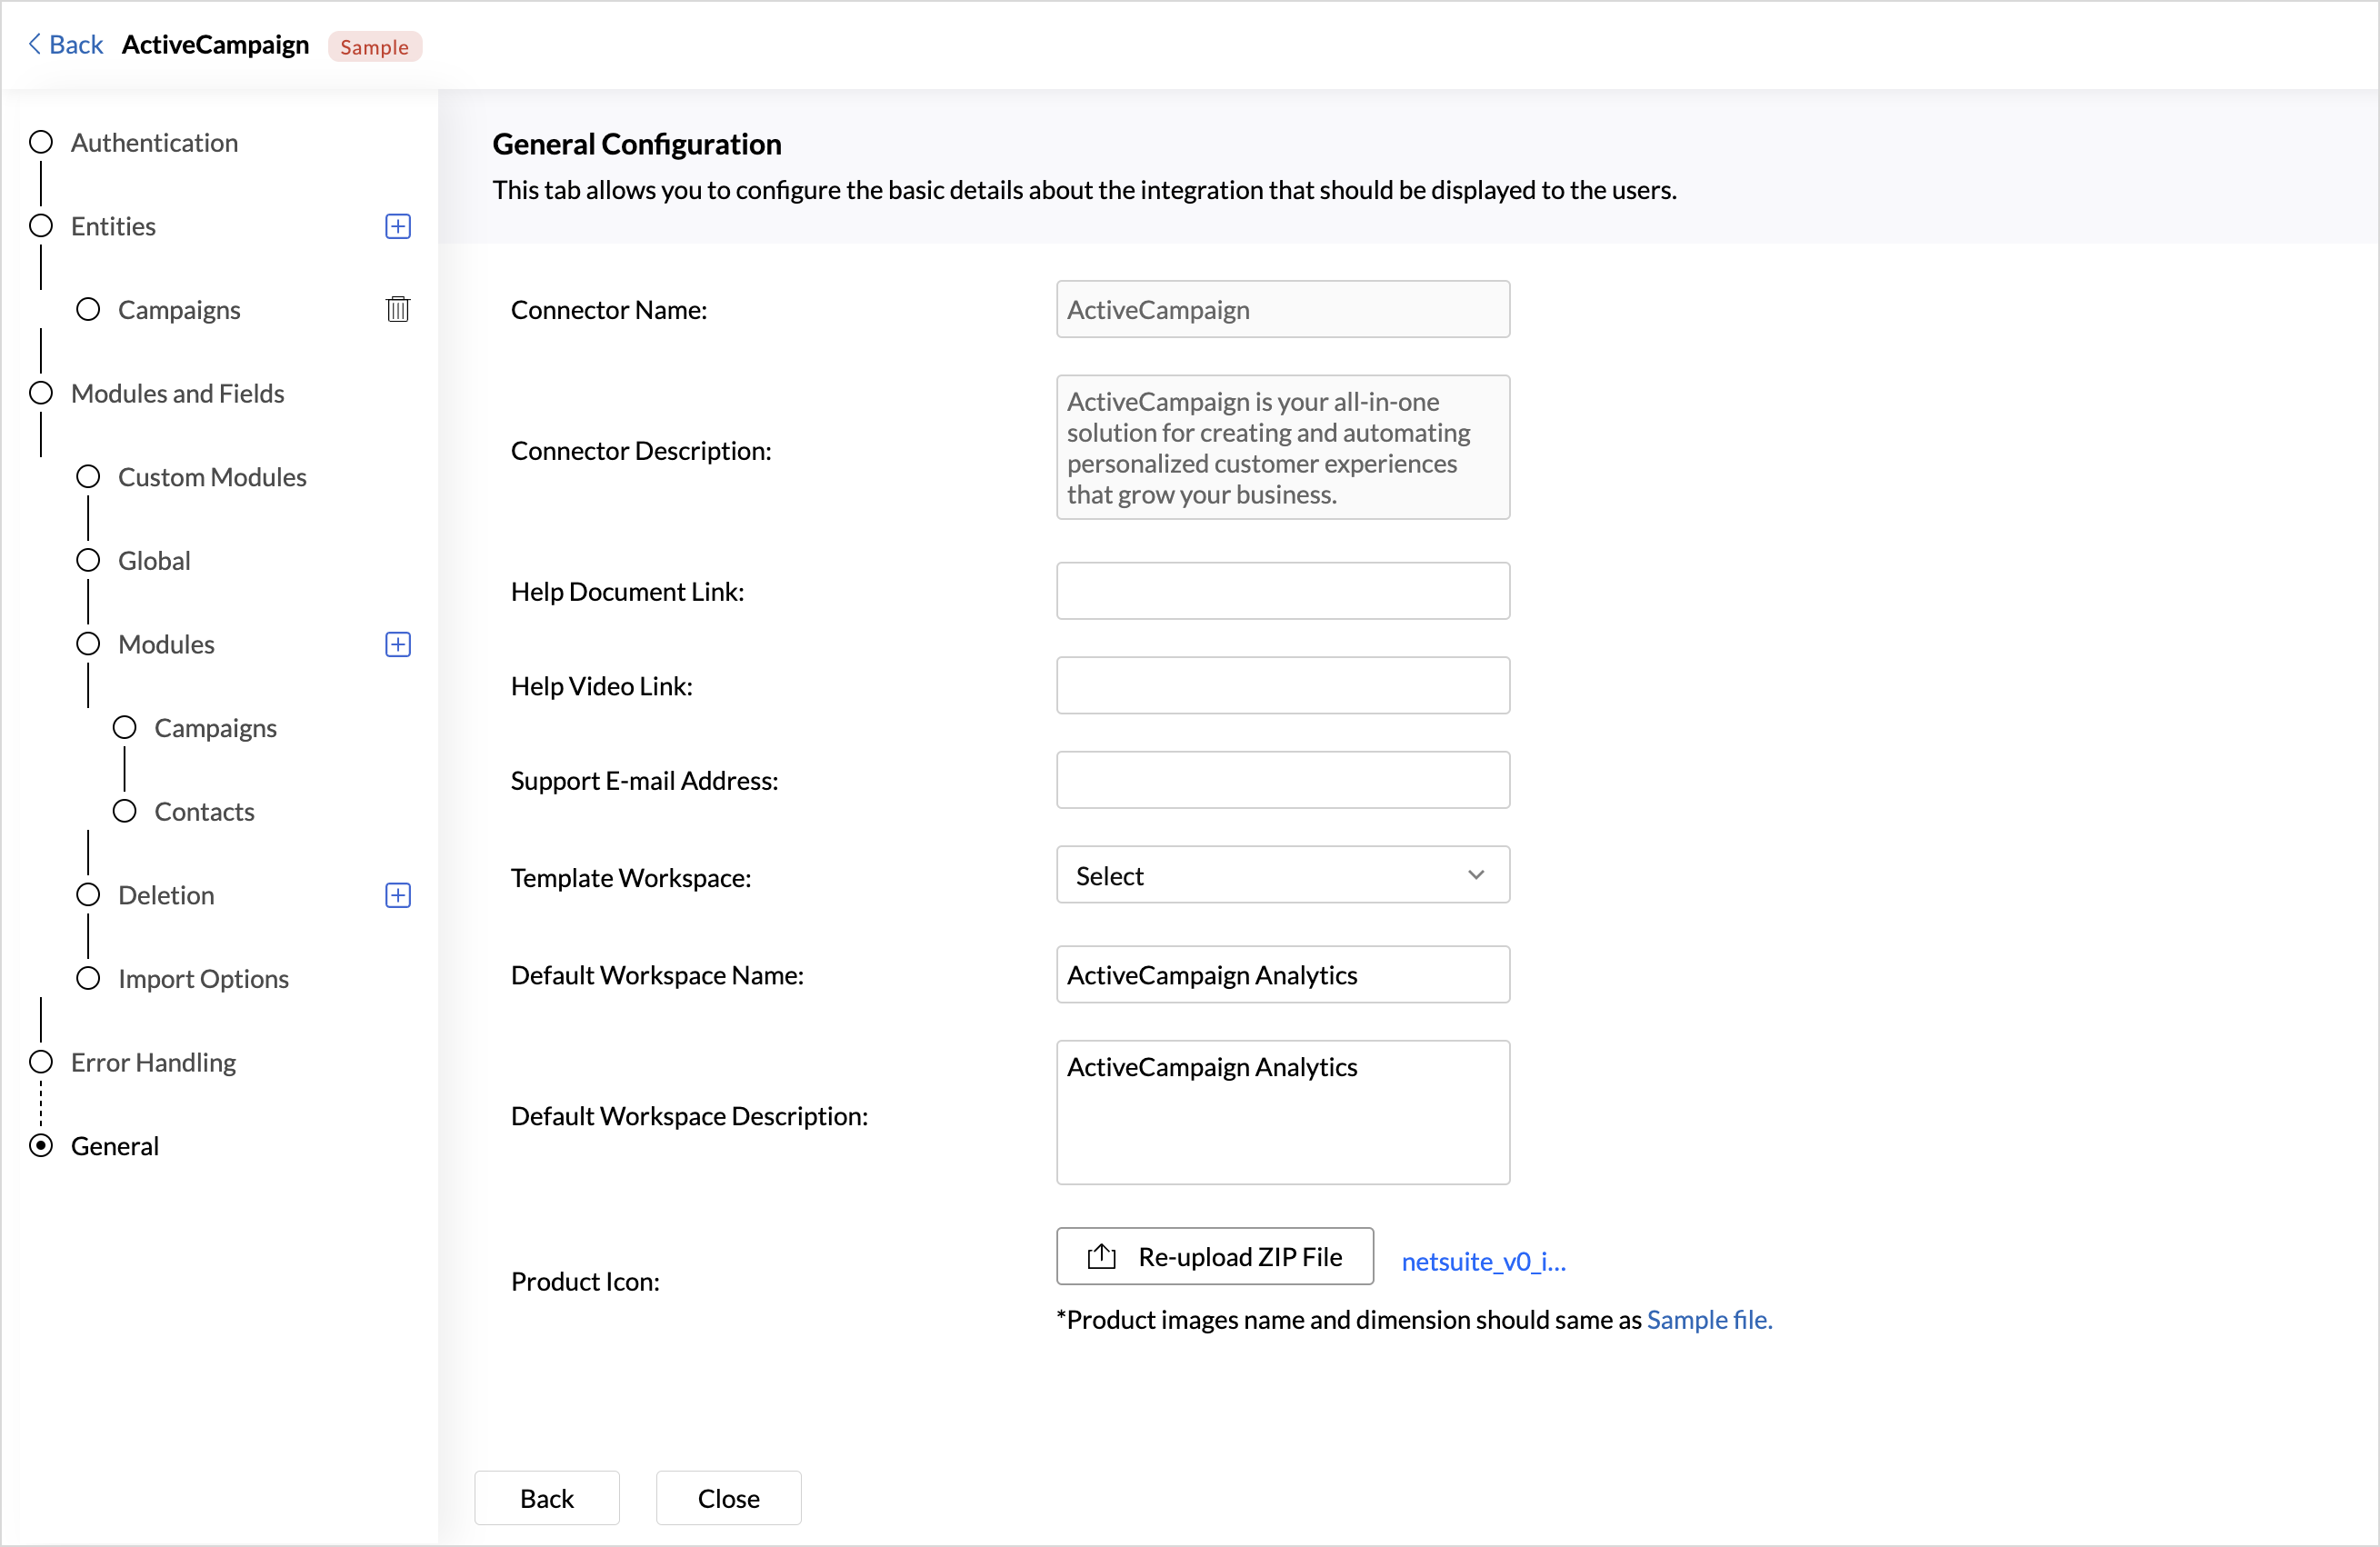Open the Custom Modules step
Viewport: 2380px width, 1547px height.
point(212,477)
